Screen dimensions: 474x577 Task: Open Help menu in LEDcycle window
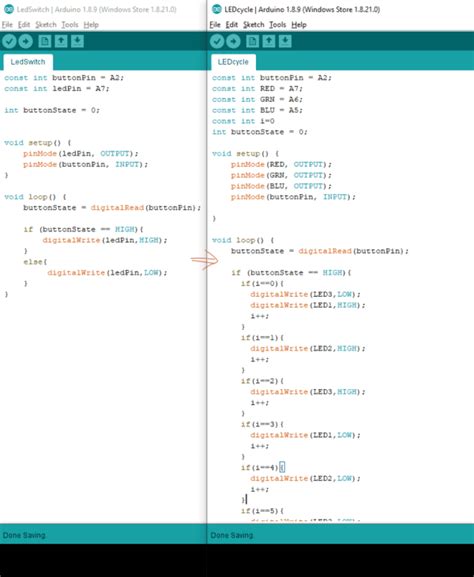click(x=299, y=25)
